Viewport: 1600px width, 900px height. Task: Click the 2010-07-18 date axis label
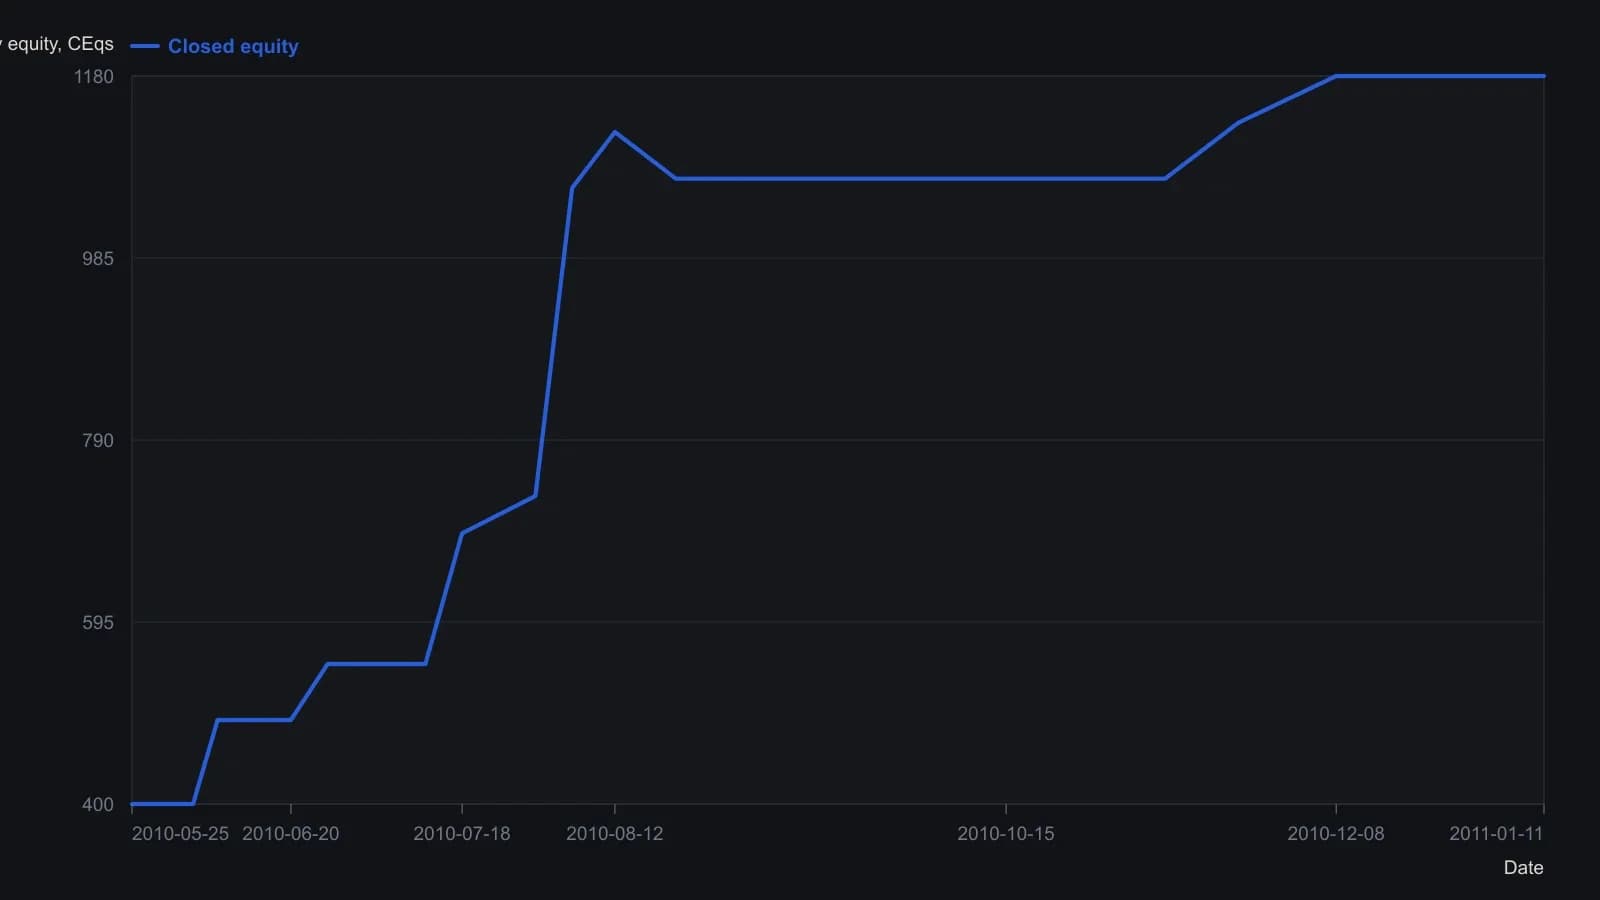pyautogui.click(x=462, y=834)
